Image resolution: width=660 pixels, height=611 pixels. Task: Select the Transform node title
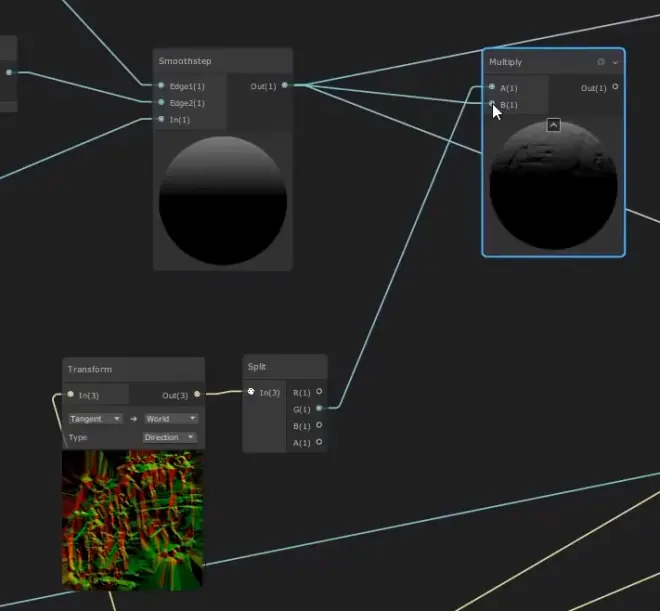[90, 369]
